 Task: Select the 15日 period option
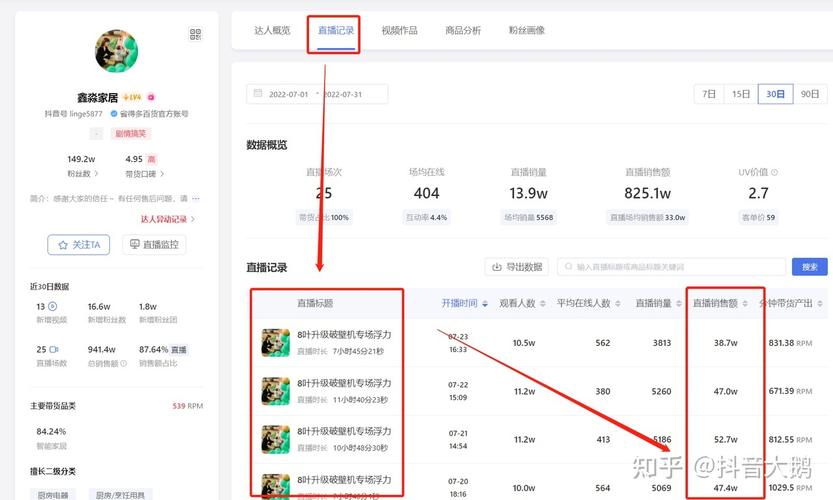(x=741, y=94)
